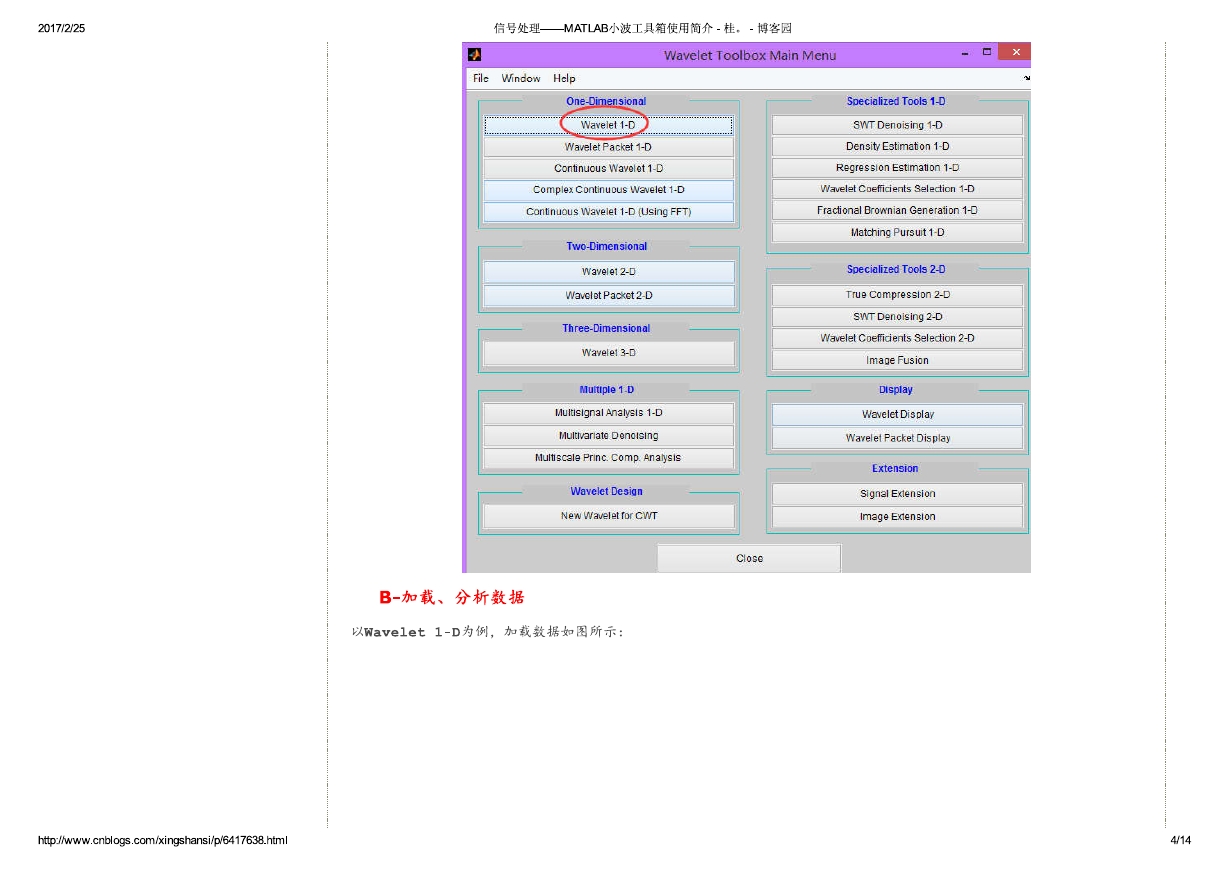Click the 'Display' panel title
The height and width of the screenshot is (869, 1228).
point(896,390)
